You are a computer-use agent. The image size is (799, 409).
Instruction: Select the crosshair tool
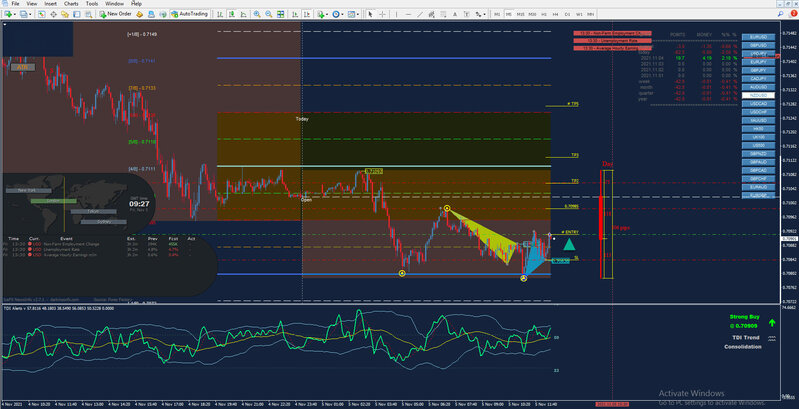pos(382,14)
